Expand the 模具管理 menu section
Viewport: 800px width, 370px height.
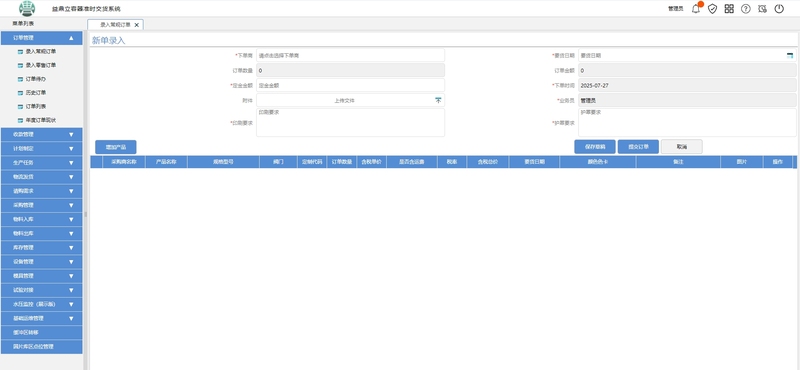[41, 276]
